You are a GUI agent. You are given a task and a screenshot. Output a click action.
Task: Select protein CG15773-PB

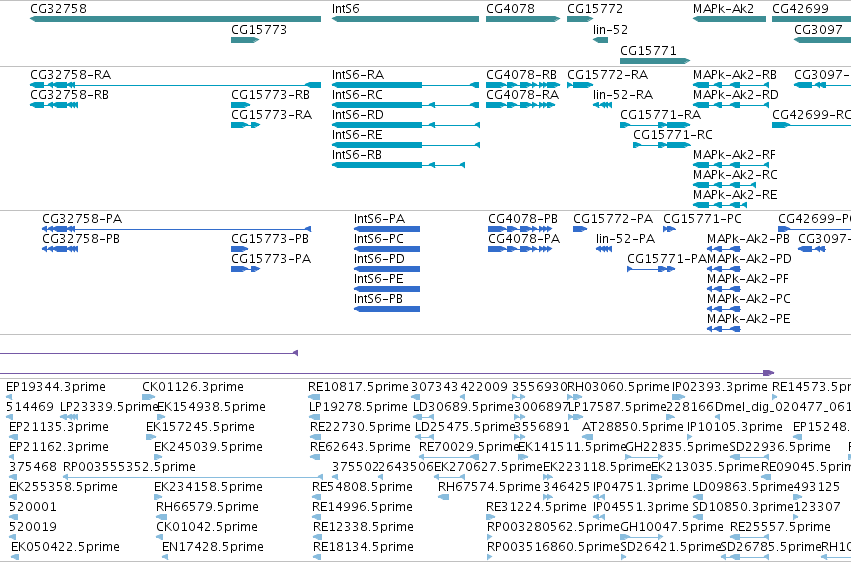tap(239, 249)
